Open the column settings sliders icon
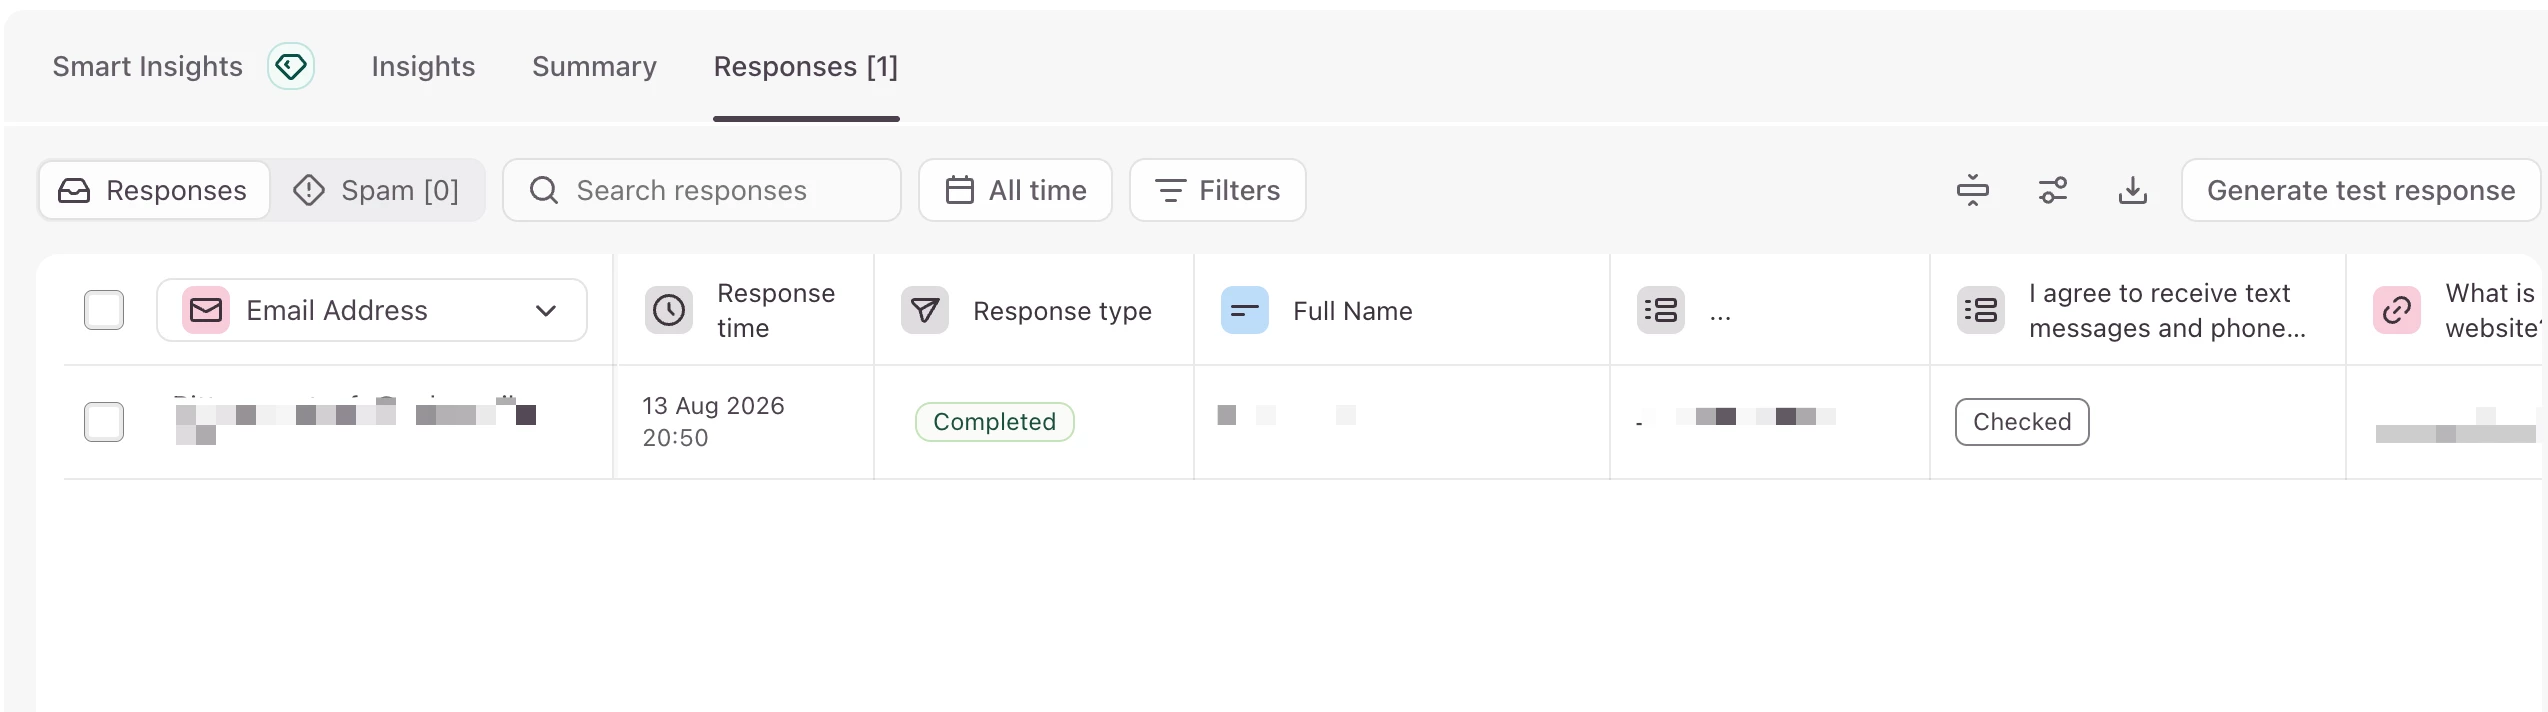 tap(2053, 190)
